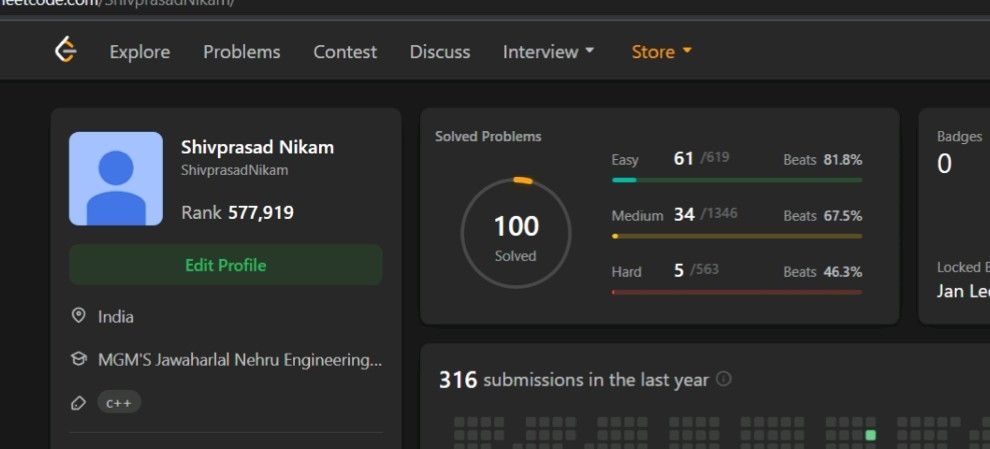This screenshot has height=449, width=990.
Task: Click the highlighted green submission day cell
Action: point(871,435)
